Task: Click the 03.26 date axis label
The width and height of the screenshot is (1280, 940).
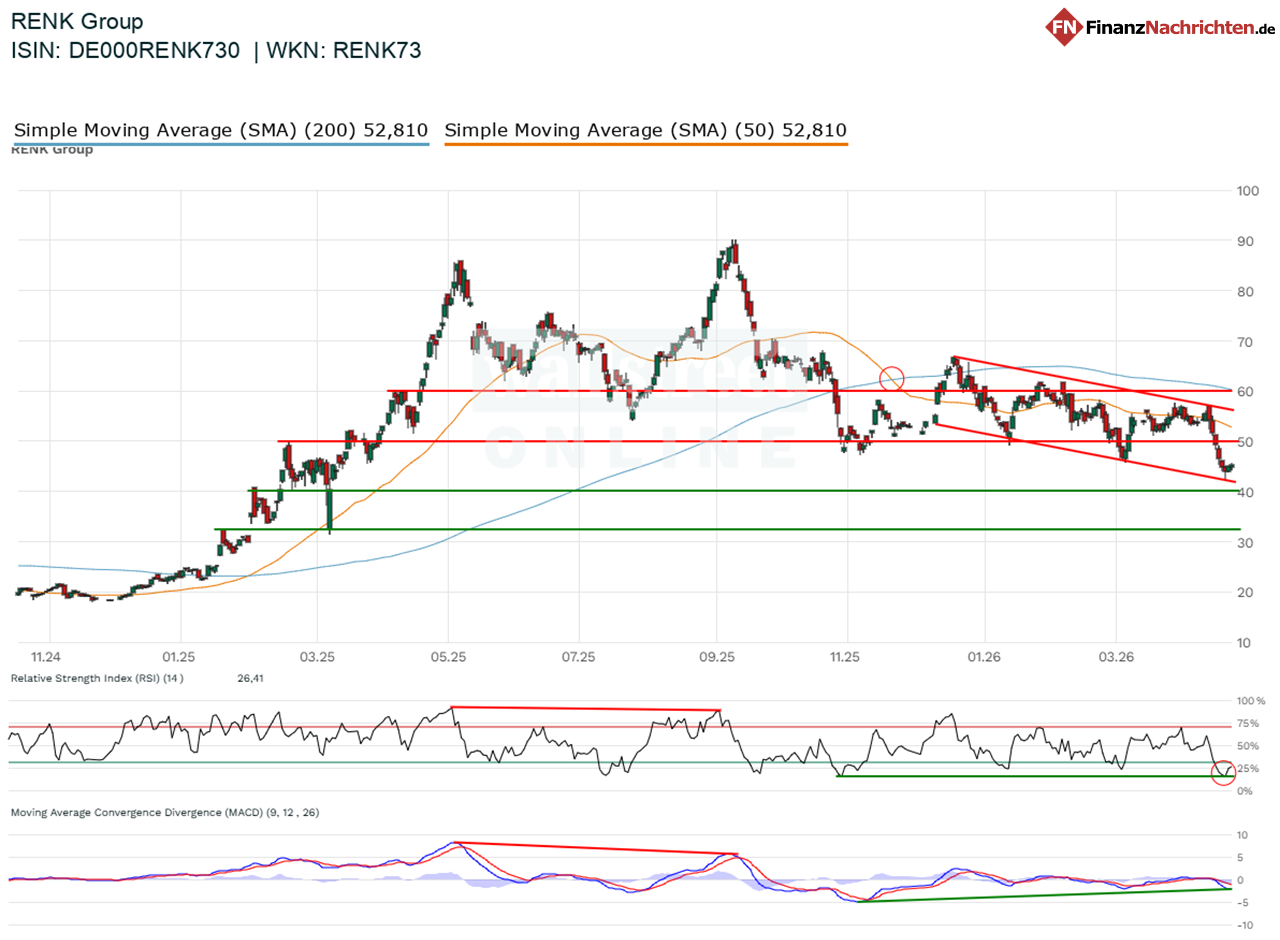Action: coord(1116,657)
